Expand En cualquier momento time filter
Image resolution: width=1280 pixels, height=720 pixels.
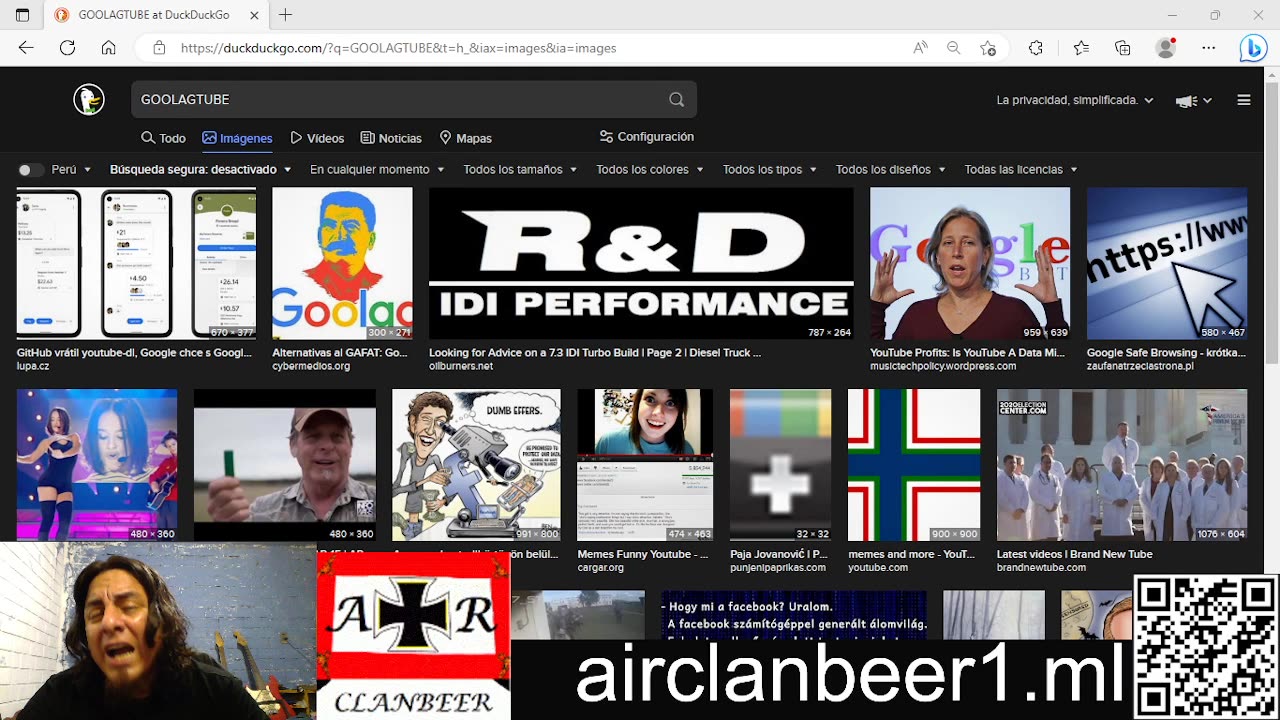pyautogui.click(x=377, y=170)
